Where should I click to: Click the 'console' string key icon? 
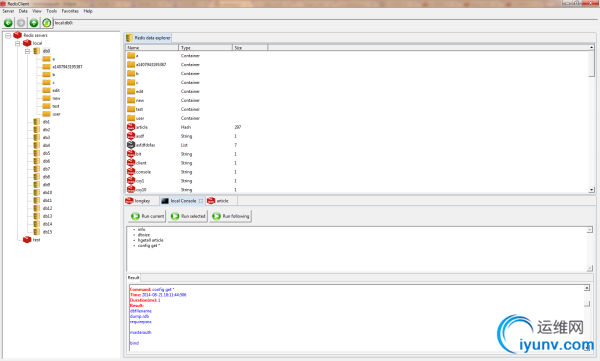pos(131,172)
